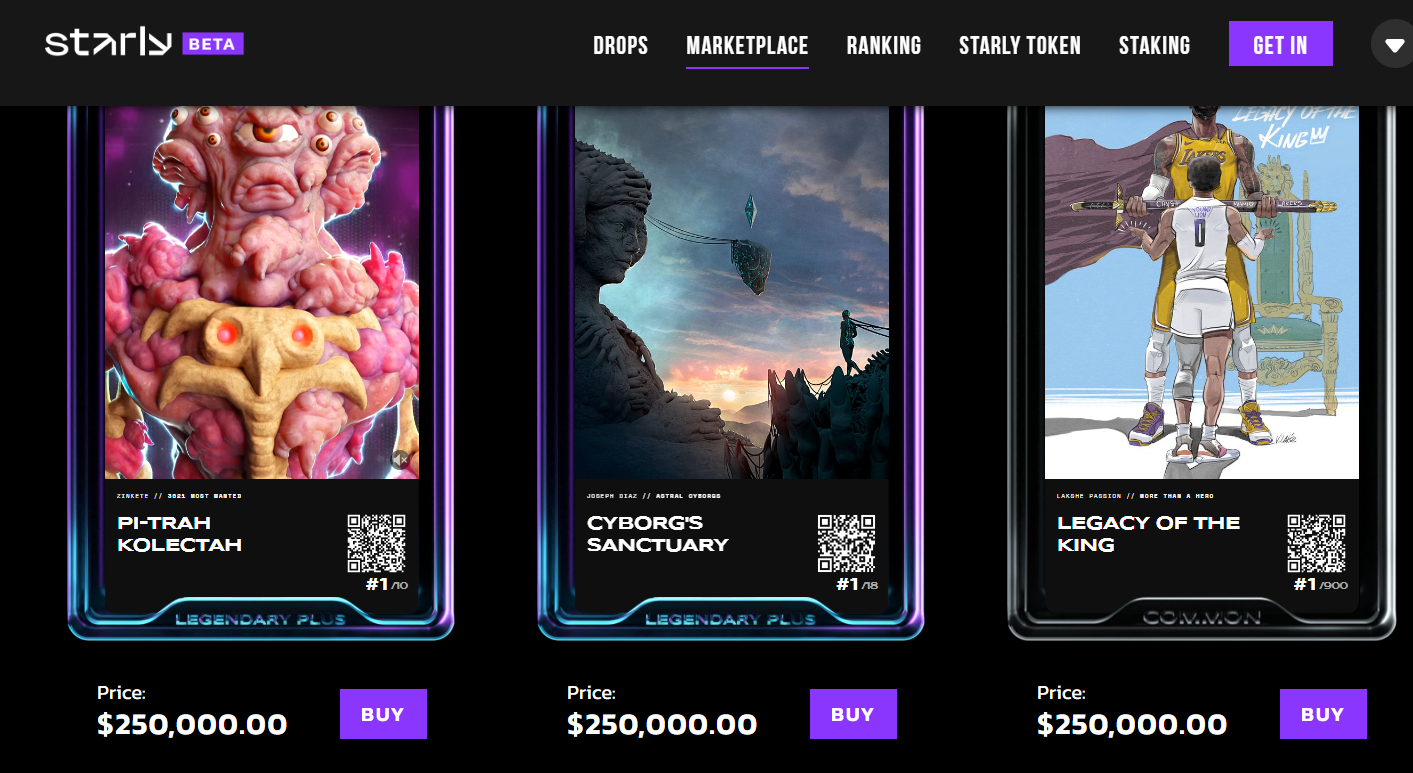Toggle the muted sound icon on Pi-Trah Kolectah artwork

click(400, 459)
